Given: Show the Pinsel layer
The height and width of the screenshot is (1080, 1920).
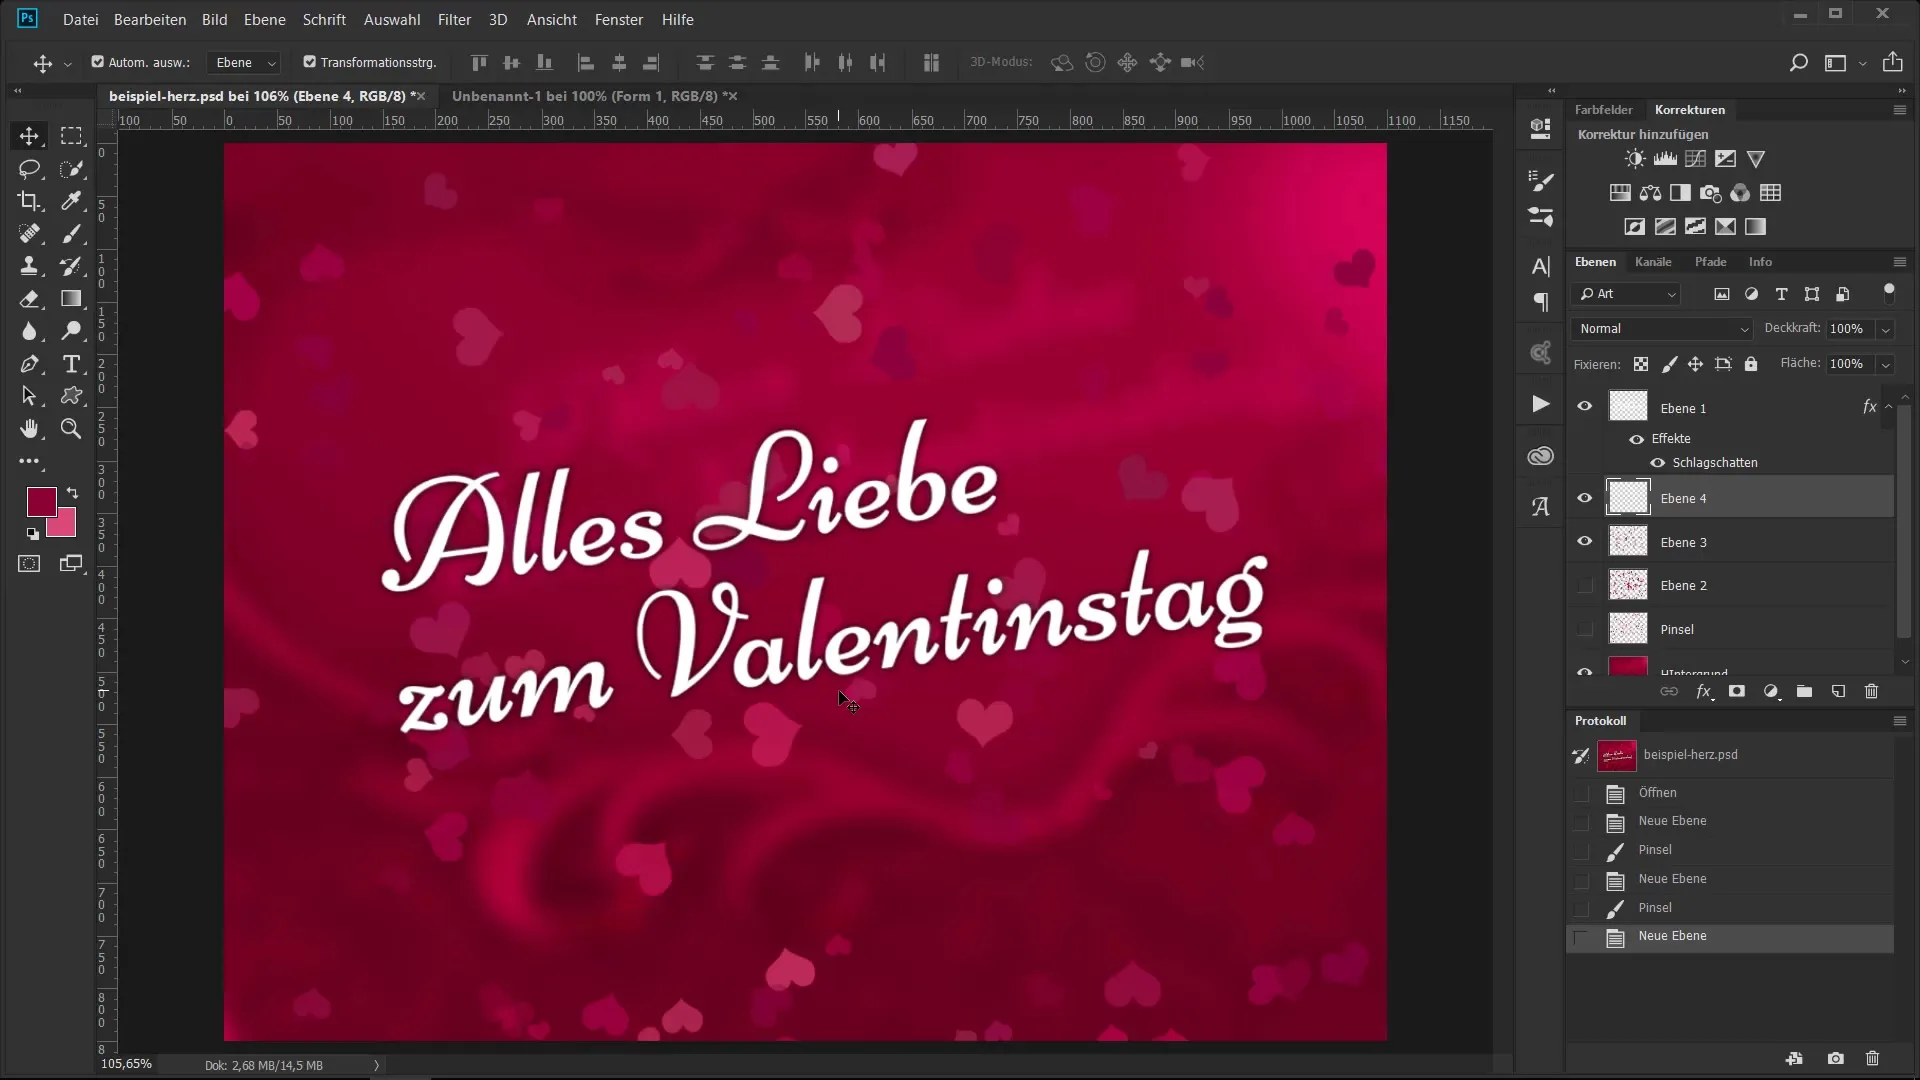Looking at the screenshot, I should tap(1585, 629).
